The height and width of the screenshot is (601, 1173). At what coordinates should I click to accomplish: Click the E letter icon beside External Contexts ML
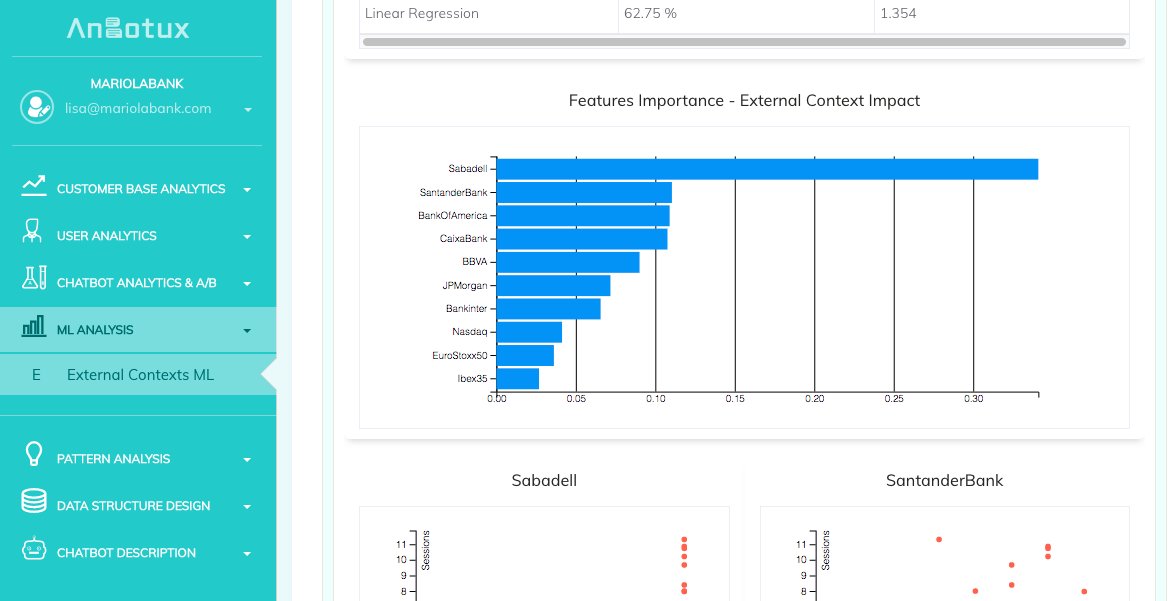(x=36, y=375)
